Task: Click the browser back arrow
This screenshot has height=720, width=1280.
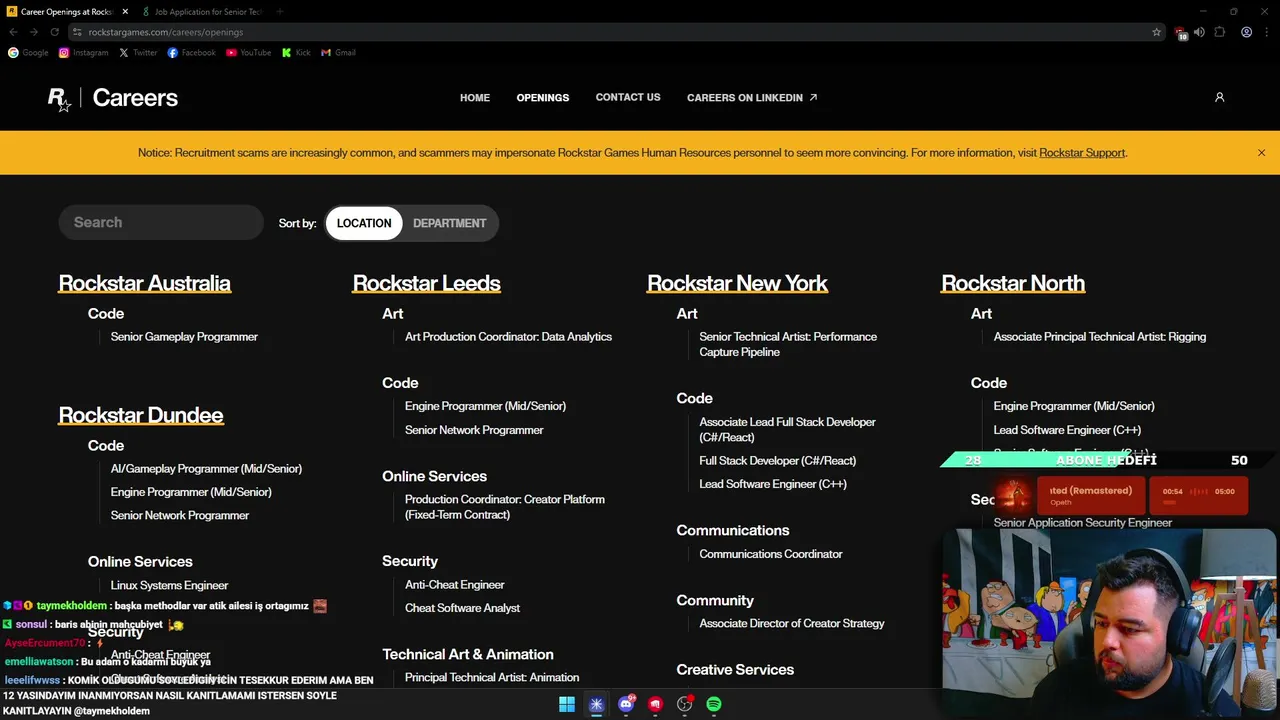Action: 13,32
